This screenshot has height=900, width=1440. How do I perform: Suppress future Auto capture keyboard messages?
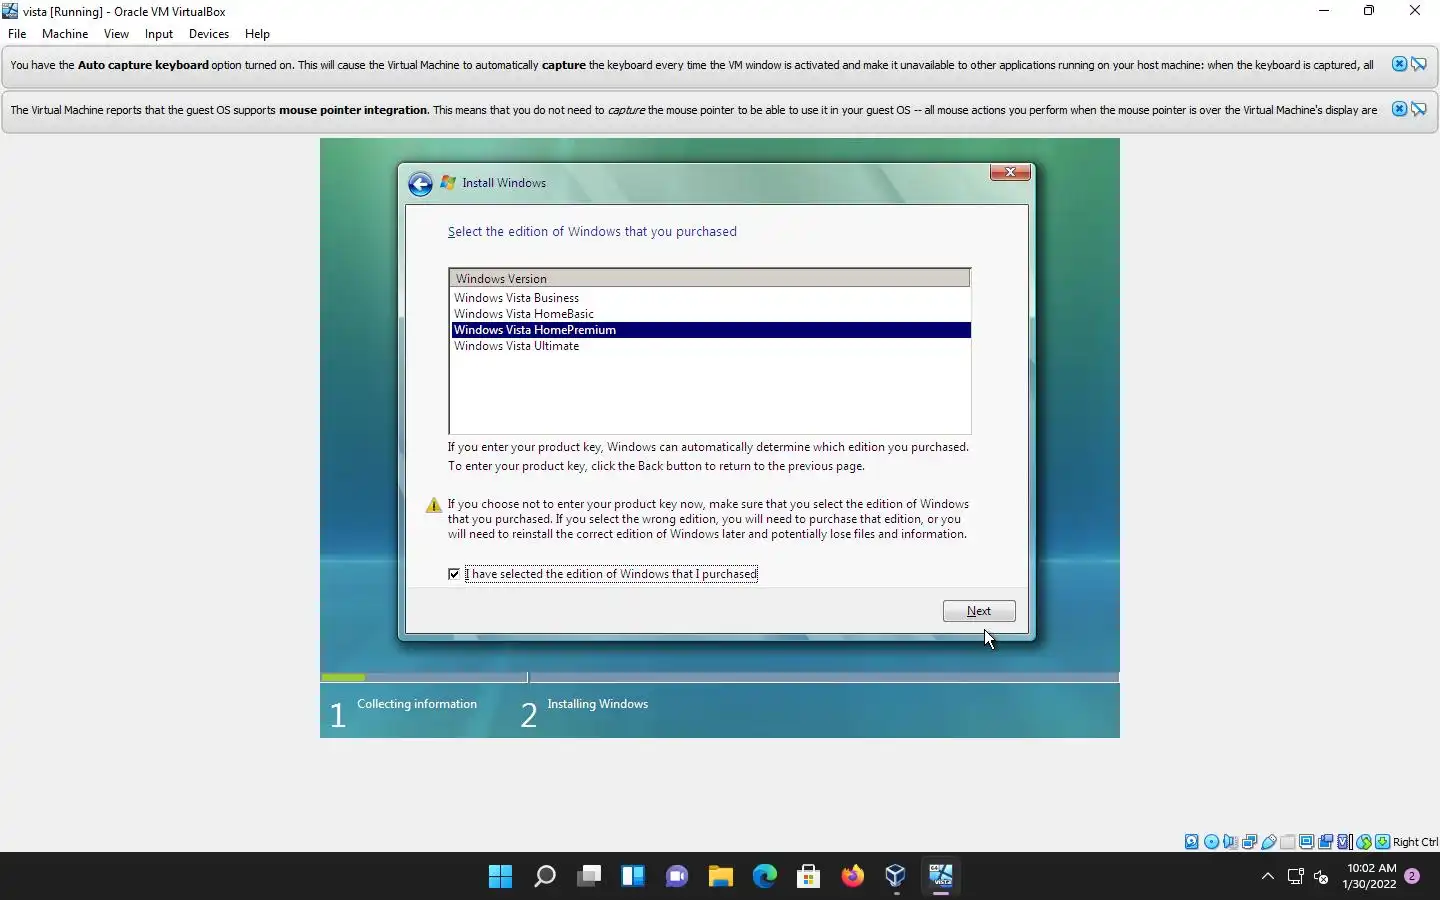pos(1419,64)
